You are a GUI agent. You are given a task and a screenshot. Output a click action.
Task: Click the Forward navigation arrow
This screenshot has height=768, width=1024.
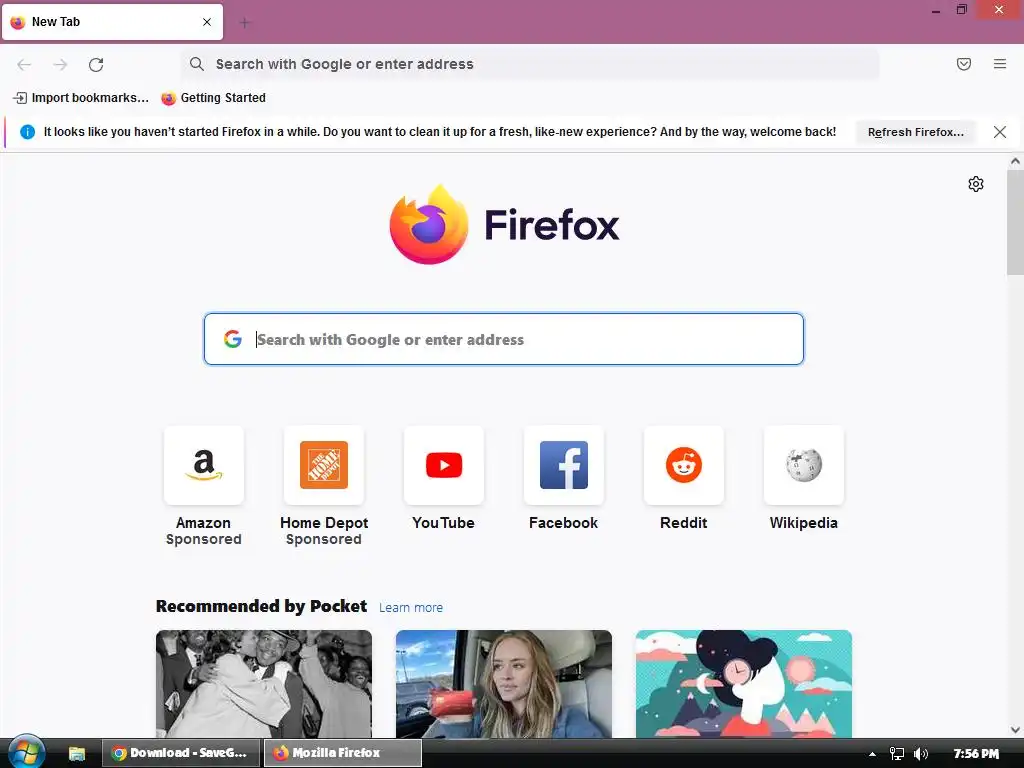60,64
